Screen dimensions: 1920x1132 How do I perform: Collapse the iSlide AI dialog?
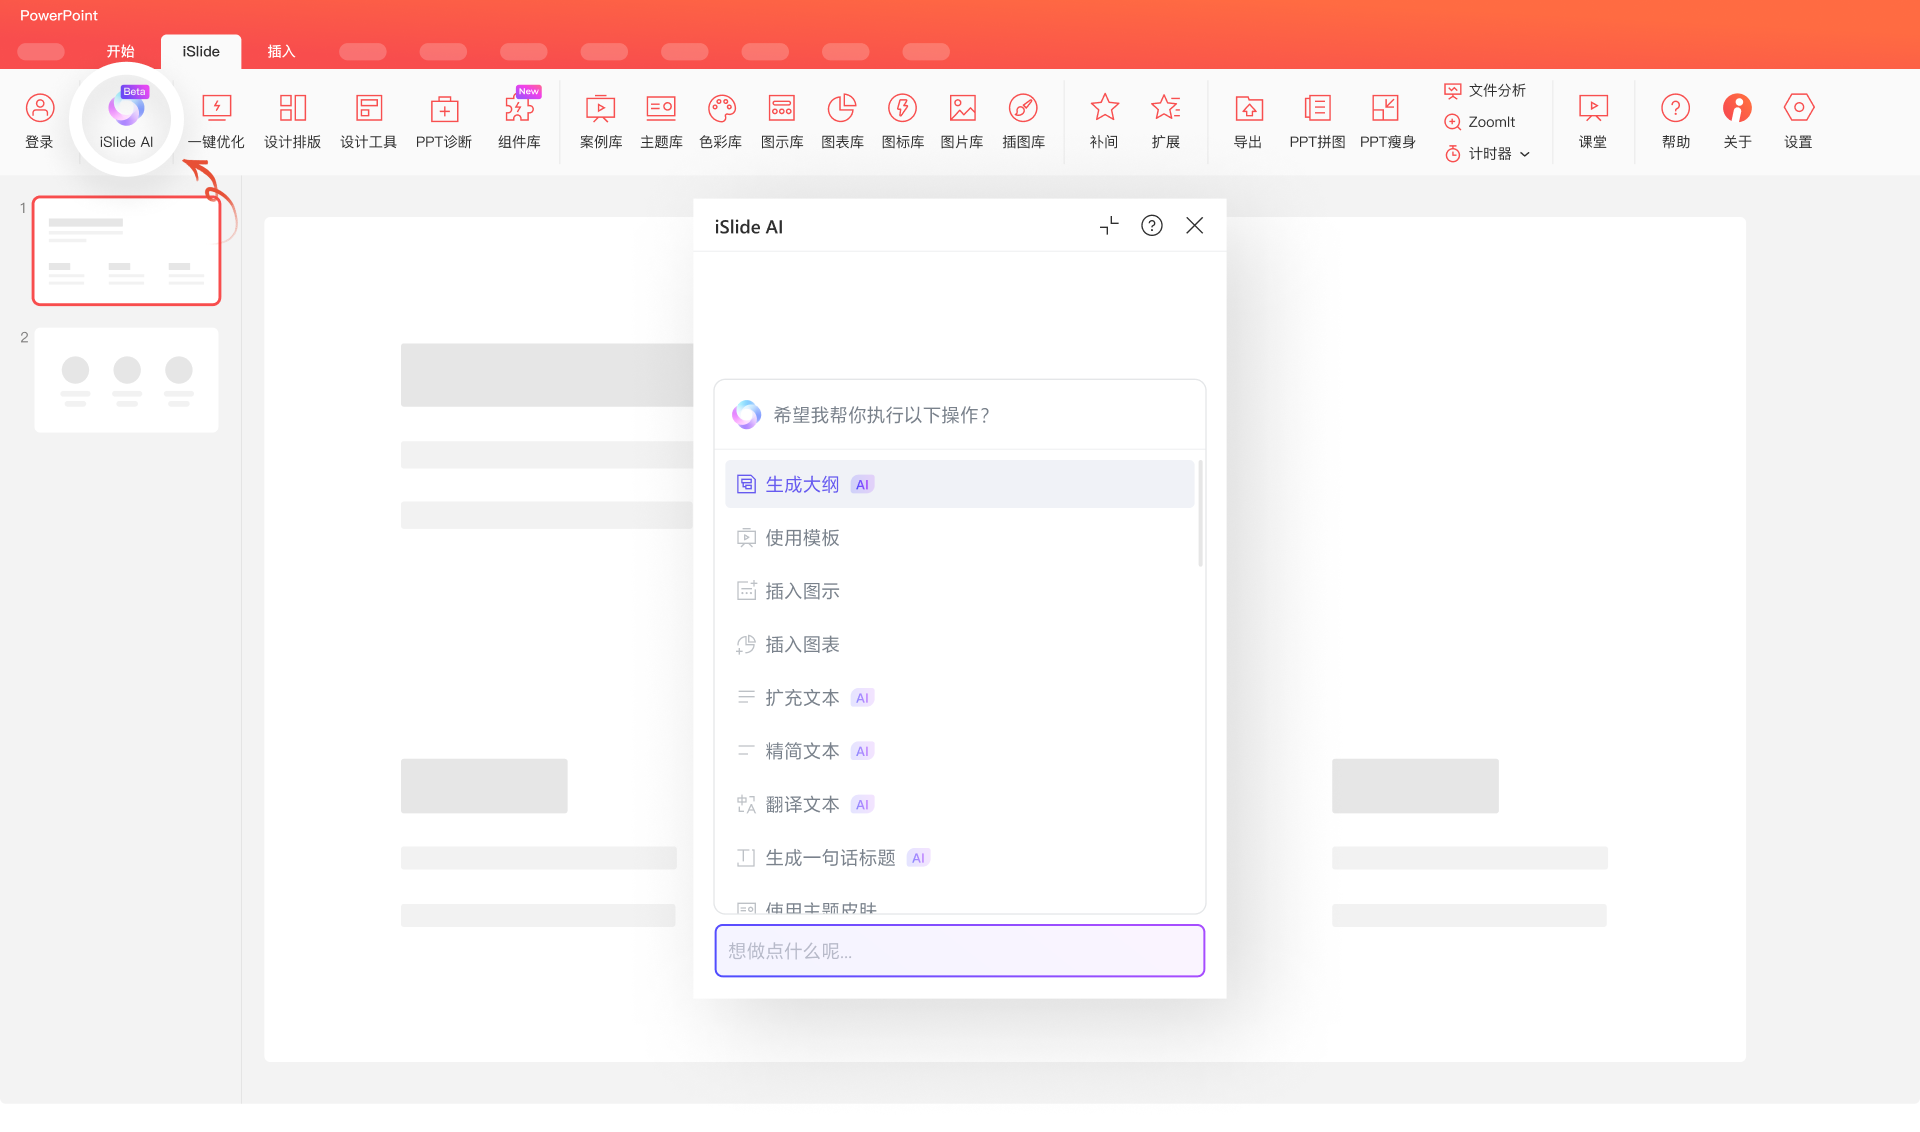[x=1109, y=226]
